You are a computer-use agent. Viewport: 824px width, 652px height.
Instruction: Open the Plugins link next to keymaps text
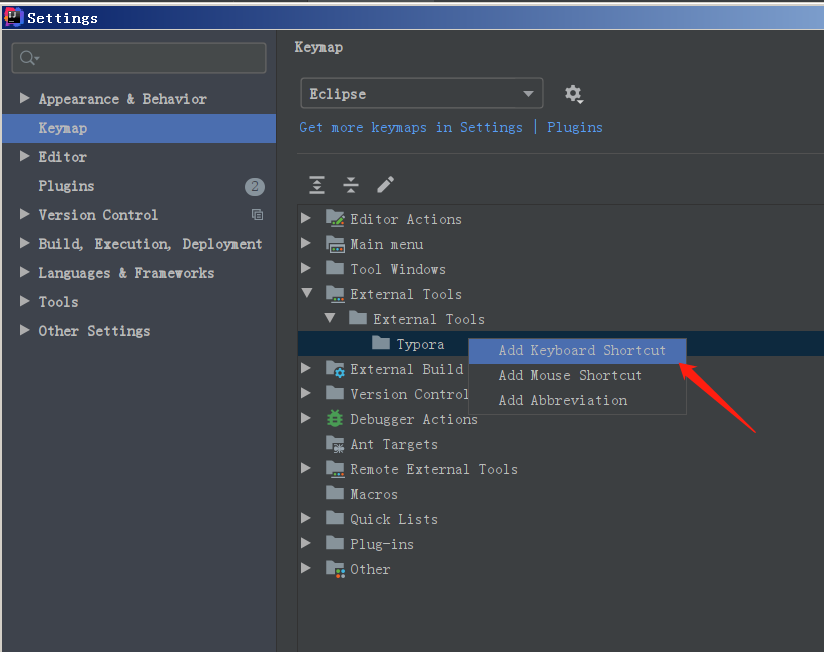coord(574,127)
